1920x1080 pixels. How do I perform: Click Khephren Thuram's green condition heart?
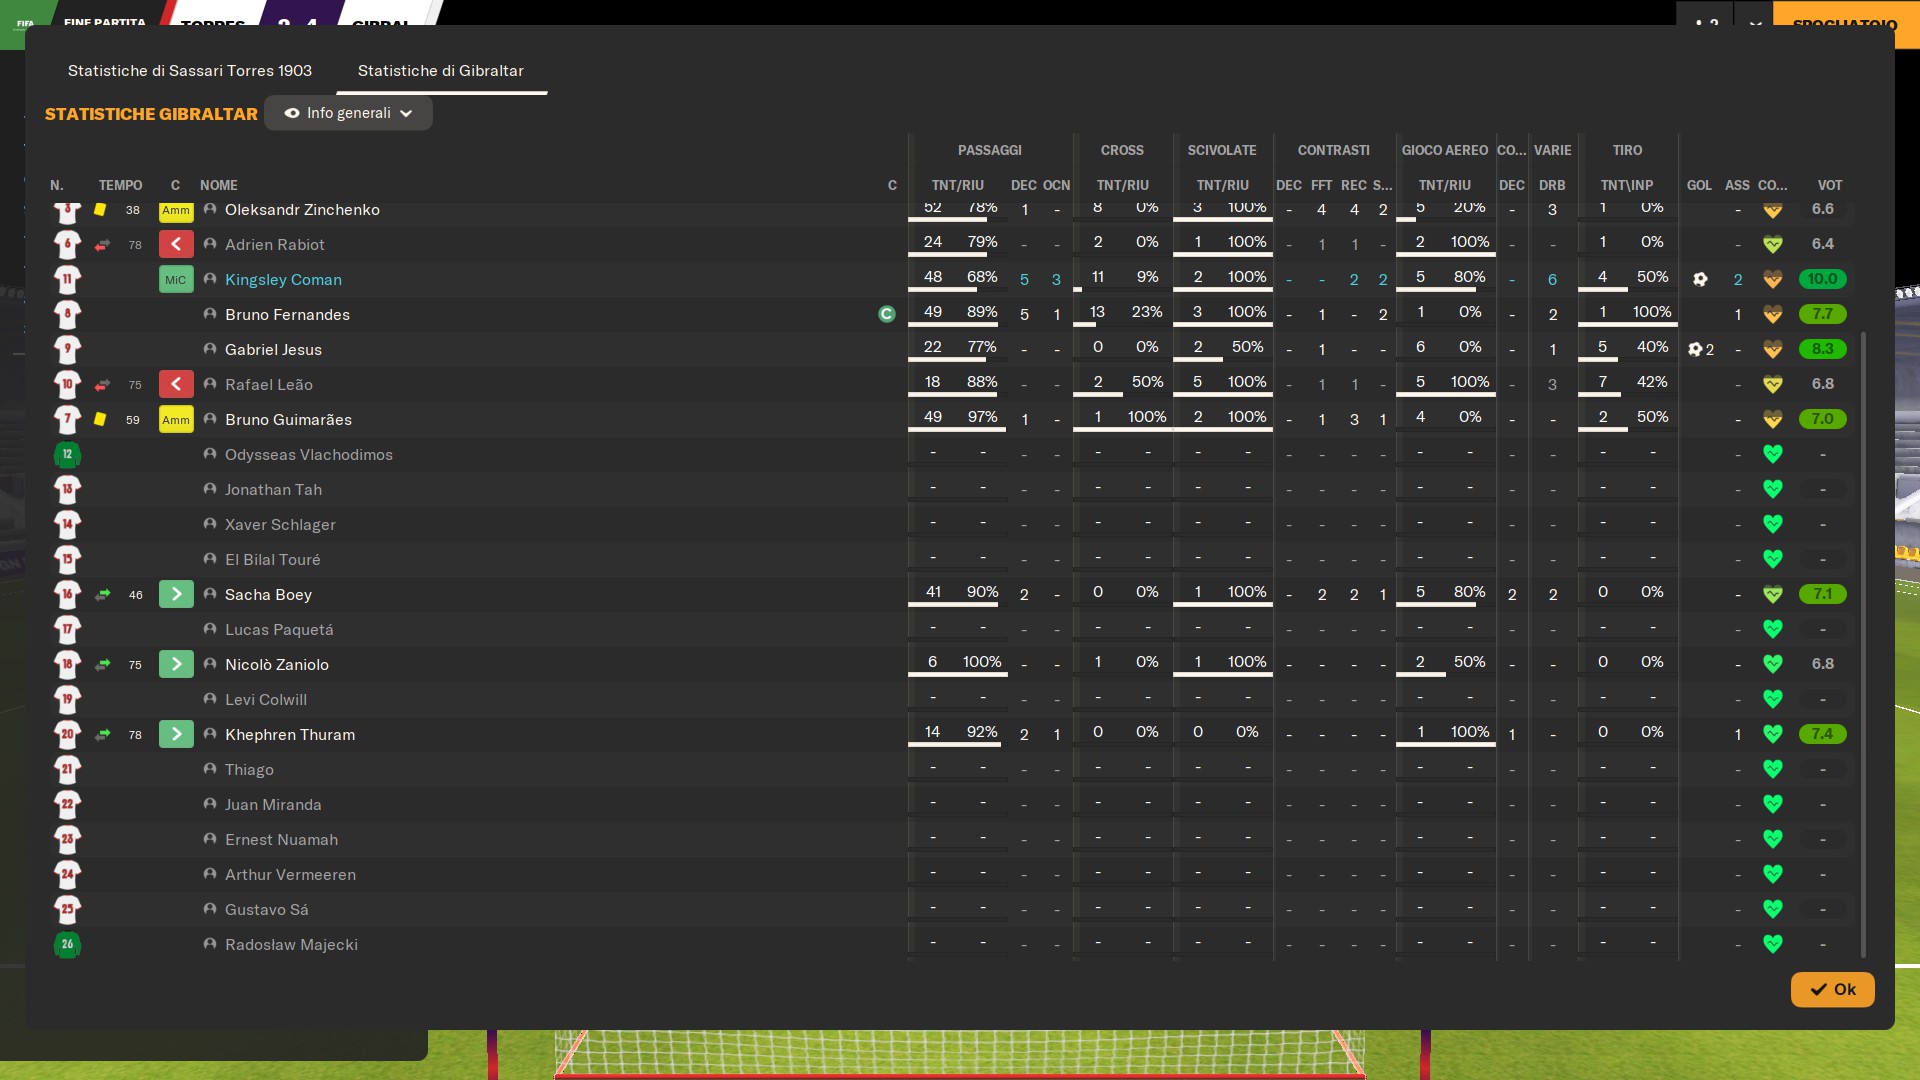point(1772,734)
